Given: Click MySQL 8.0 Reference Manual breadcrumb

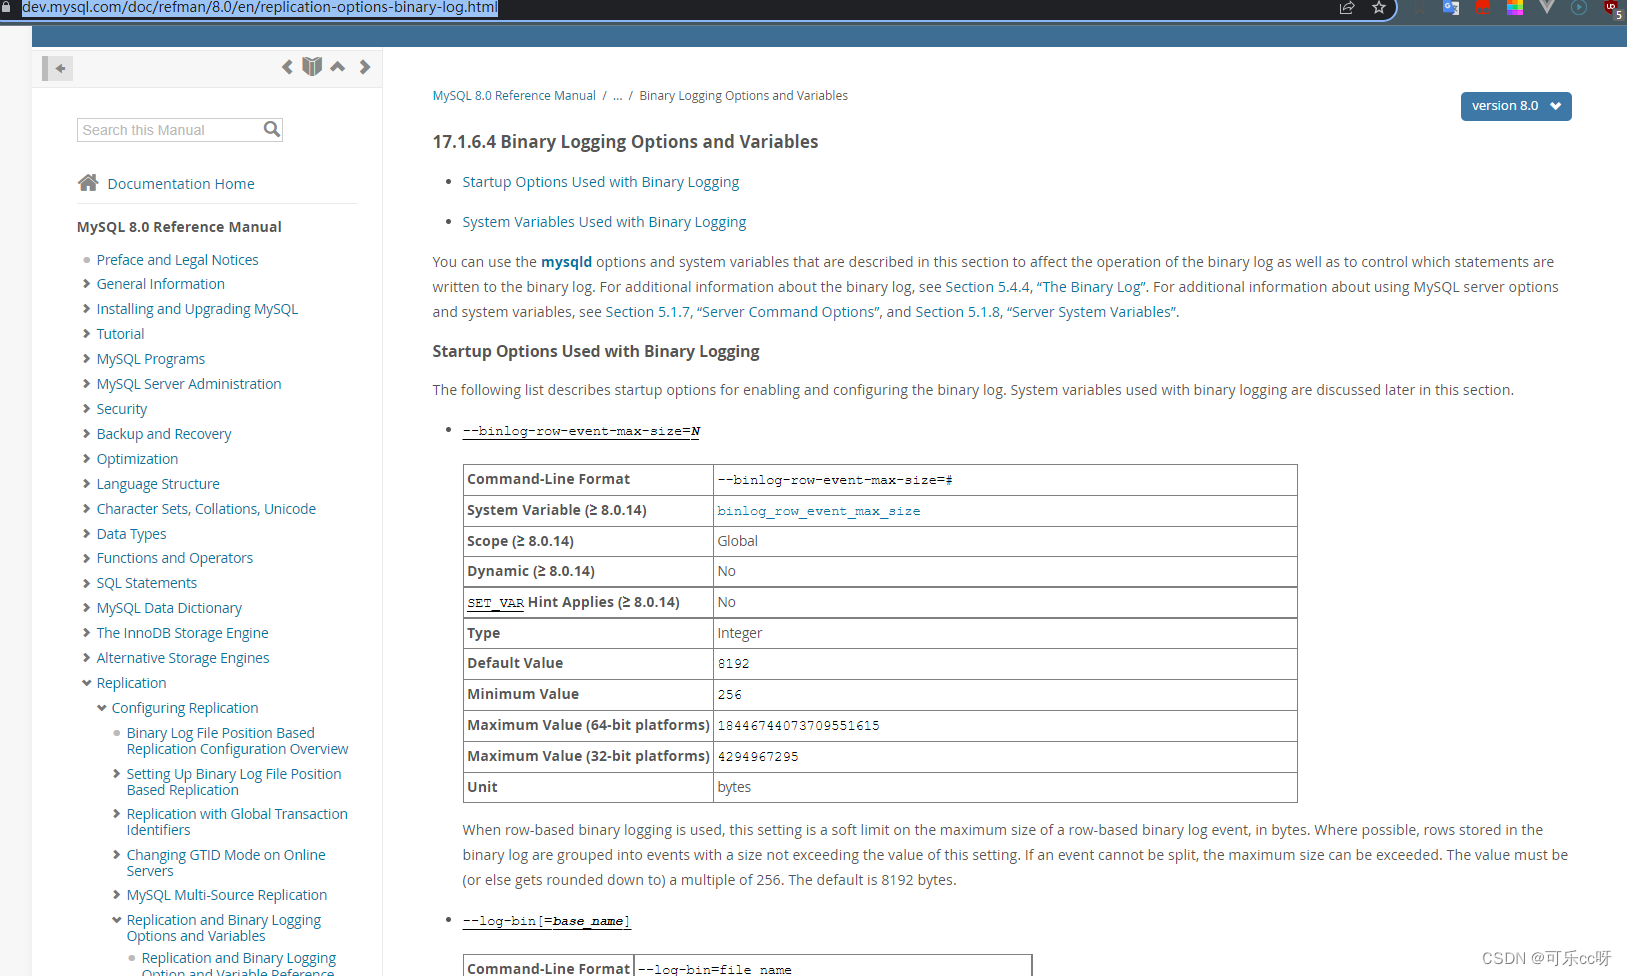Looking at the screenshot, I should 514,96.
